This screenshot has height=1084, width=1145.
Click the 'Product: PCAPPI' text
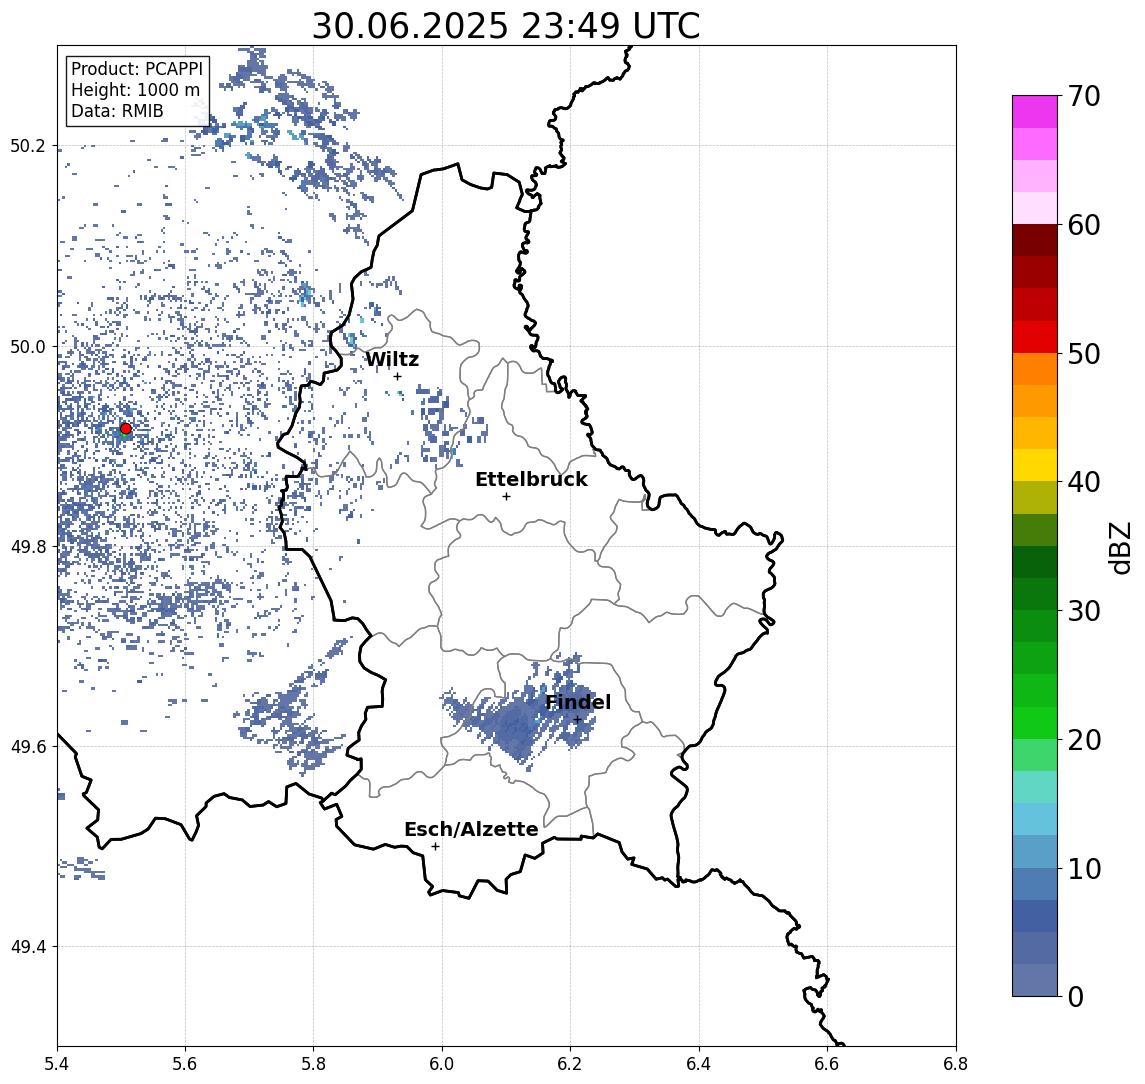pyautogui.click(x=137, y=69)
